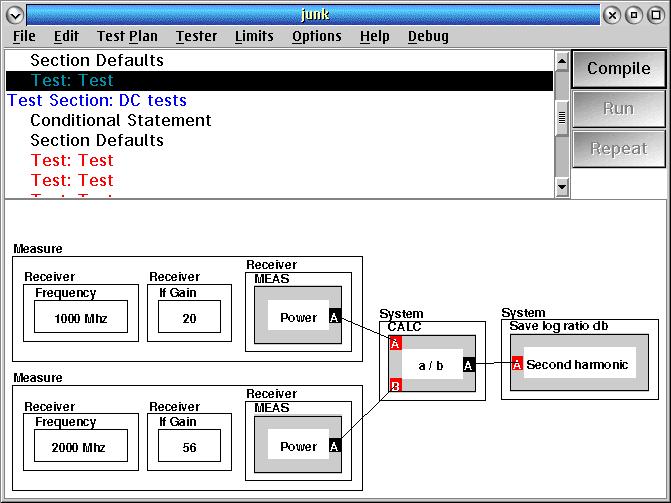Open the Edit menu
The image size is (671, 503).
click(66, 36)
